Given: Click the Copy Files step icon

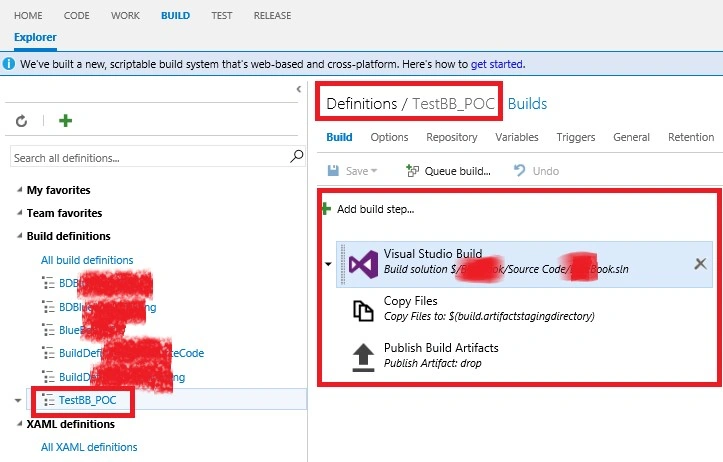Looking at the screenshot, I should [x=363, y=310].
